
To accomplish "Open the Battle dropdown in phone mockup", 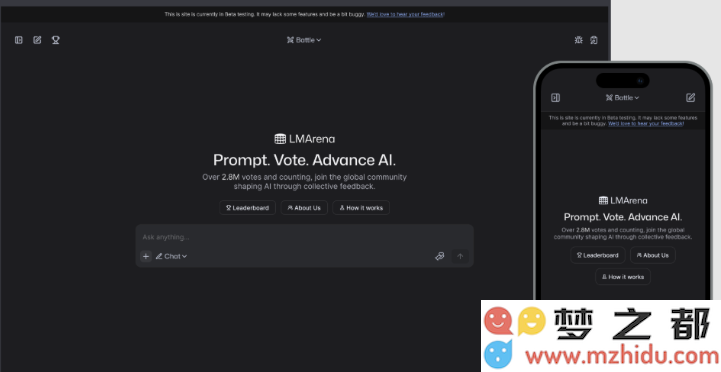I will (622, 97).
